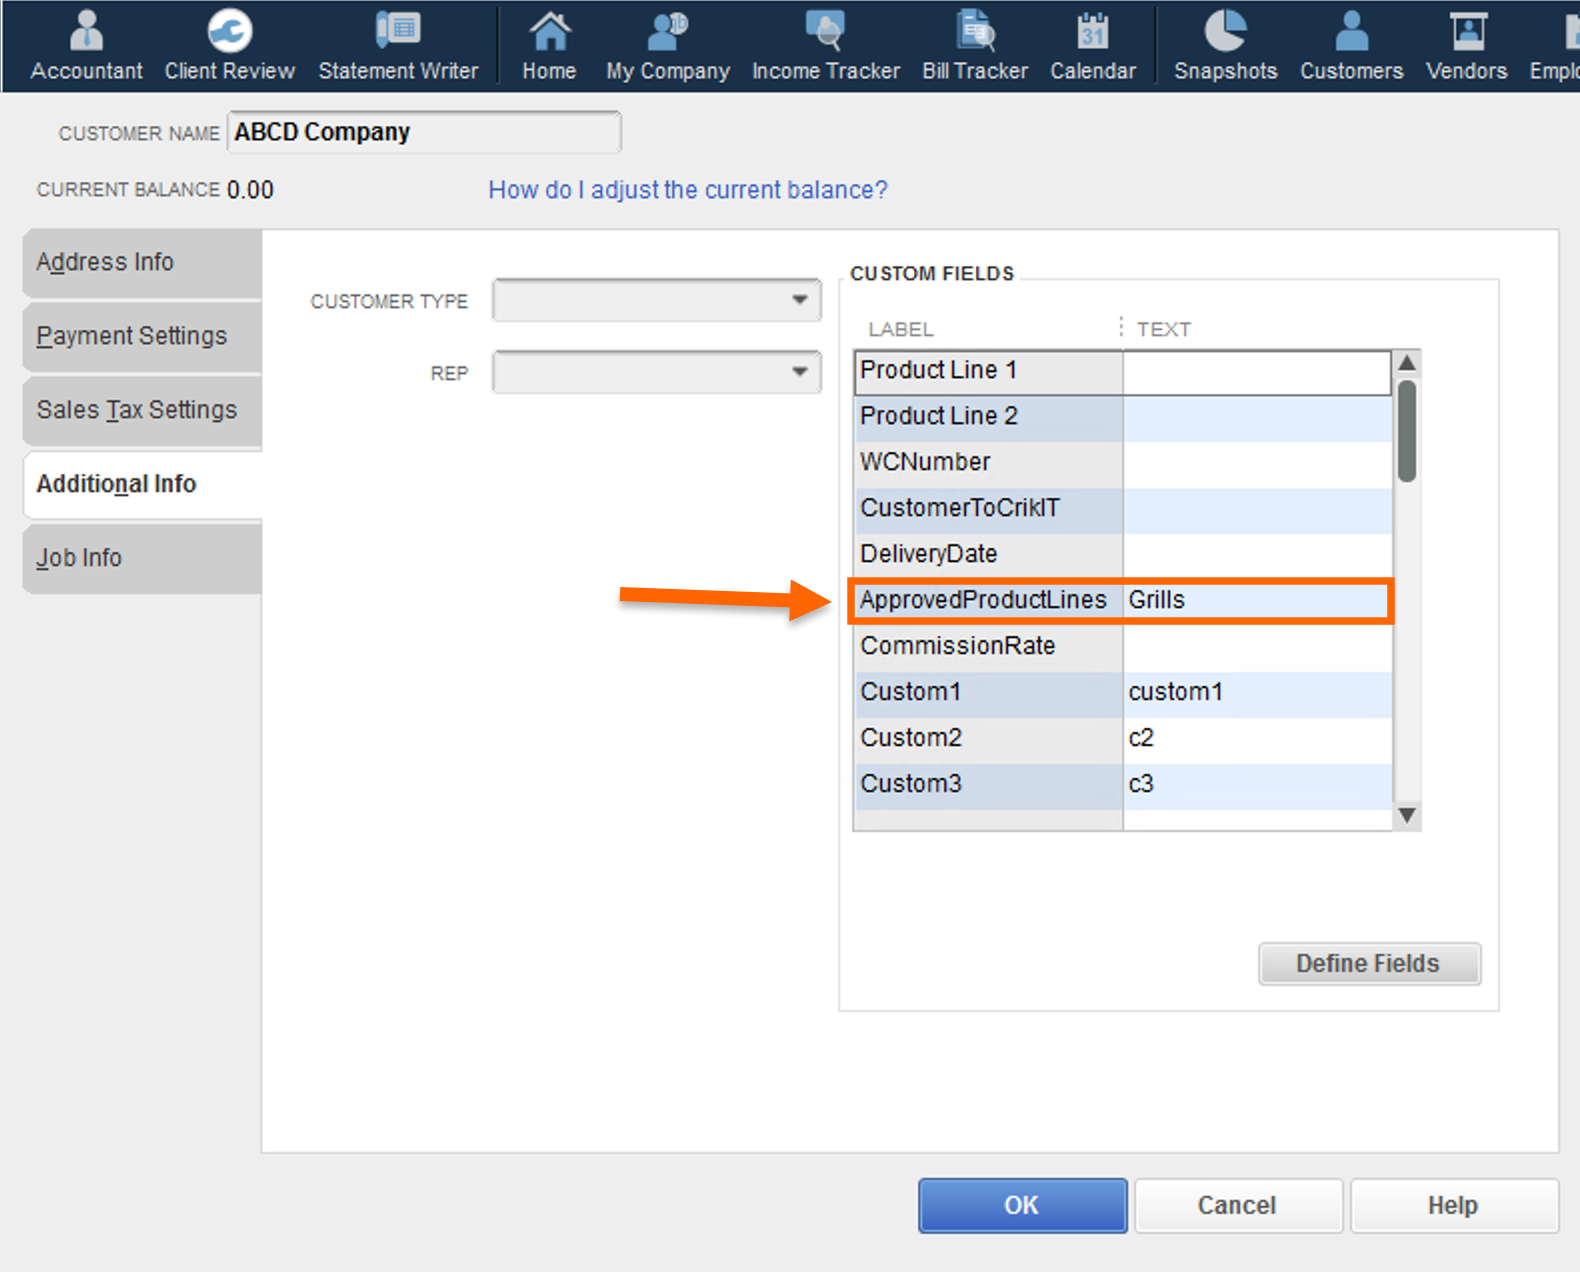Open My Company icon

pos(667,45)
